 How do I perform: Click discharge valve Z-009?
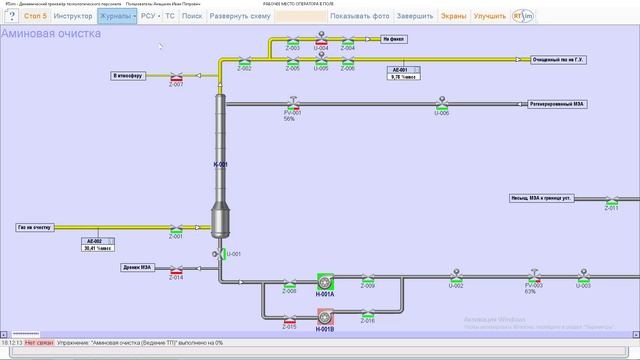(368, 278)
